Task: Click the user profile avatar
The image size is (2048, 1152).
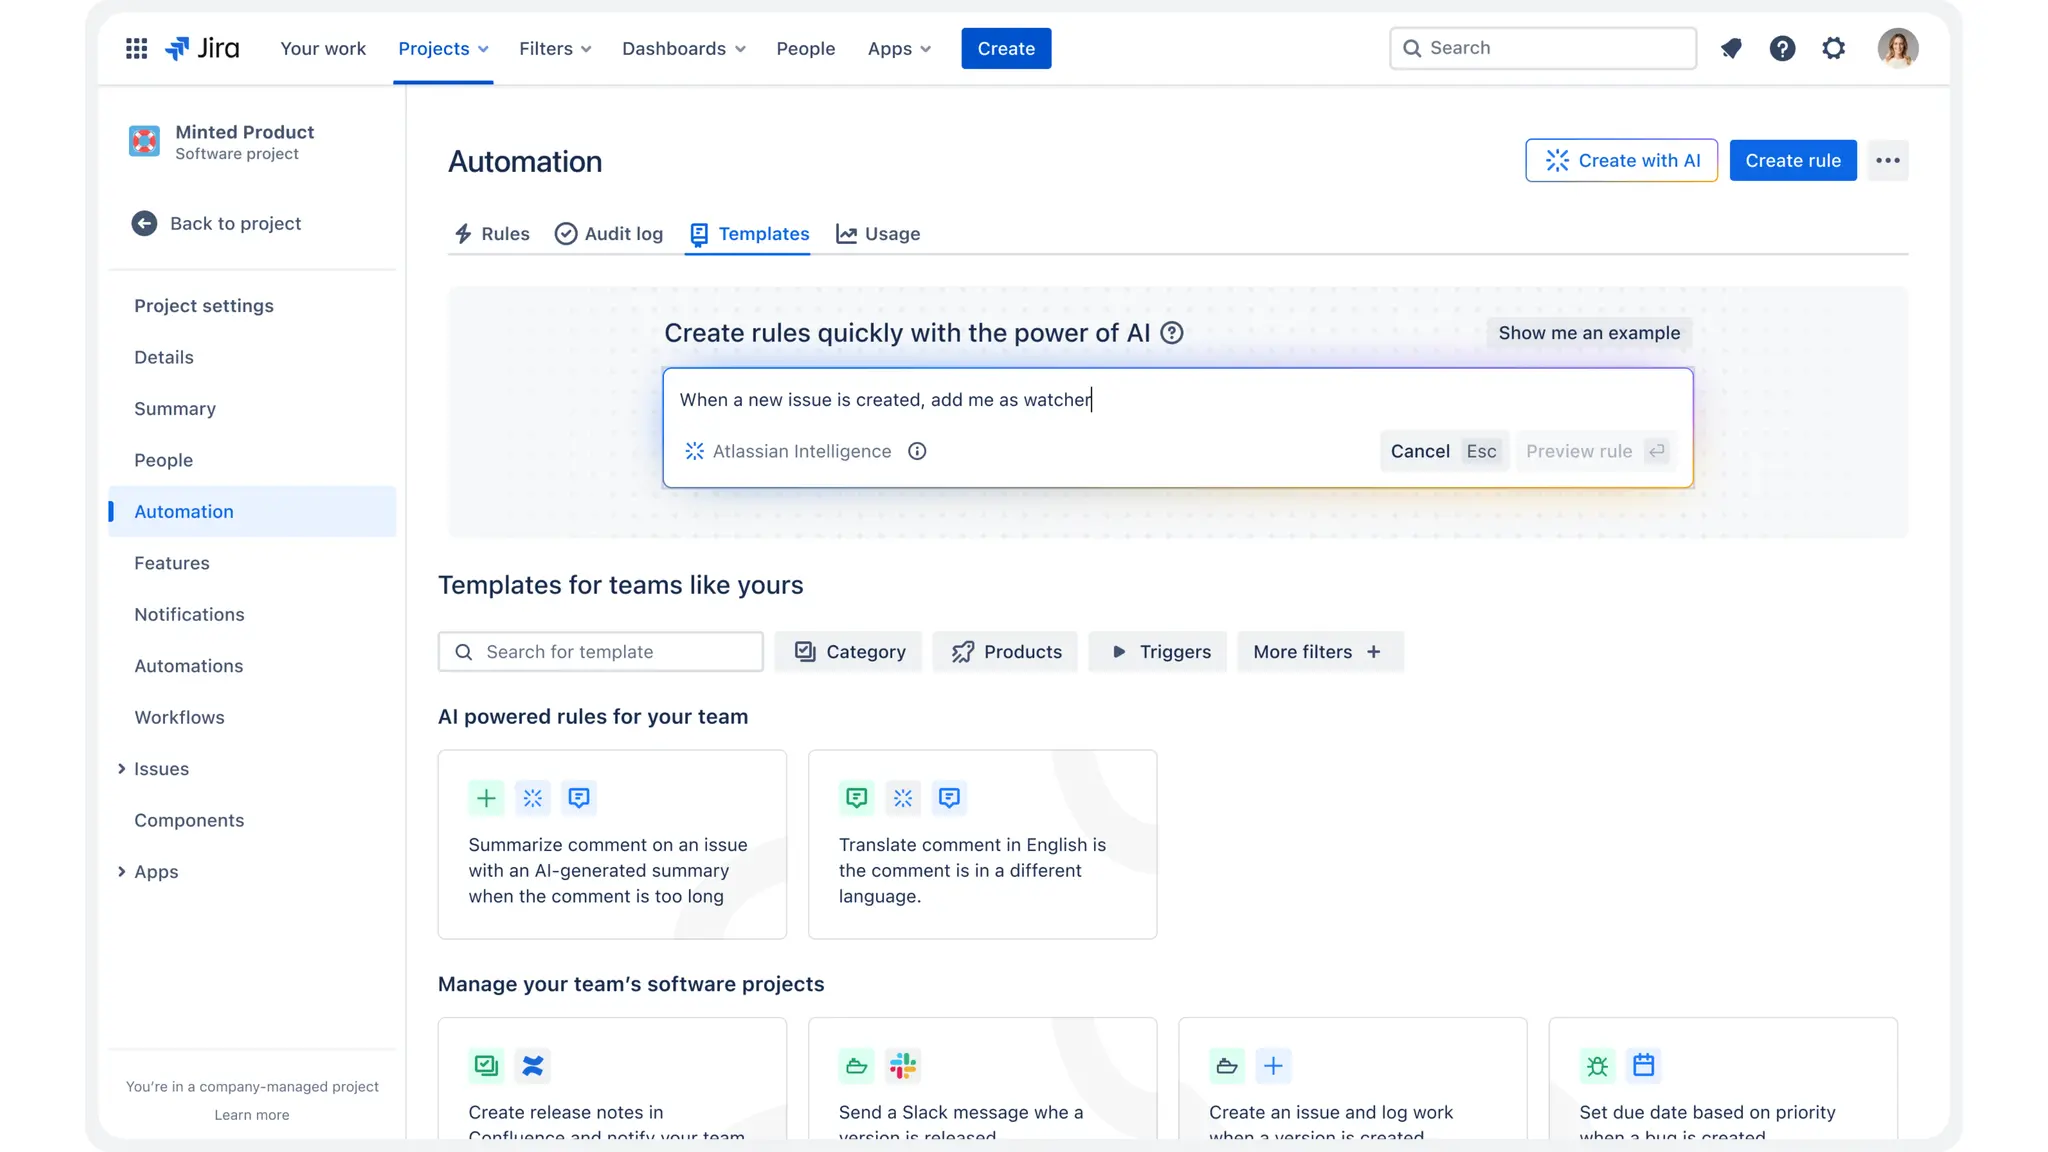Action: [x=1897, y=48]
